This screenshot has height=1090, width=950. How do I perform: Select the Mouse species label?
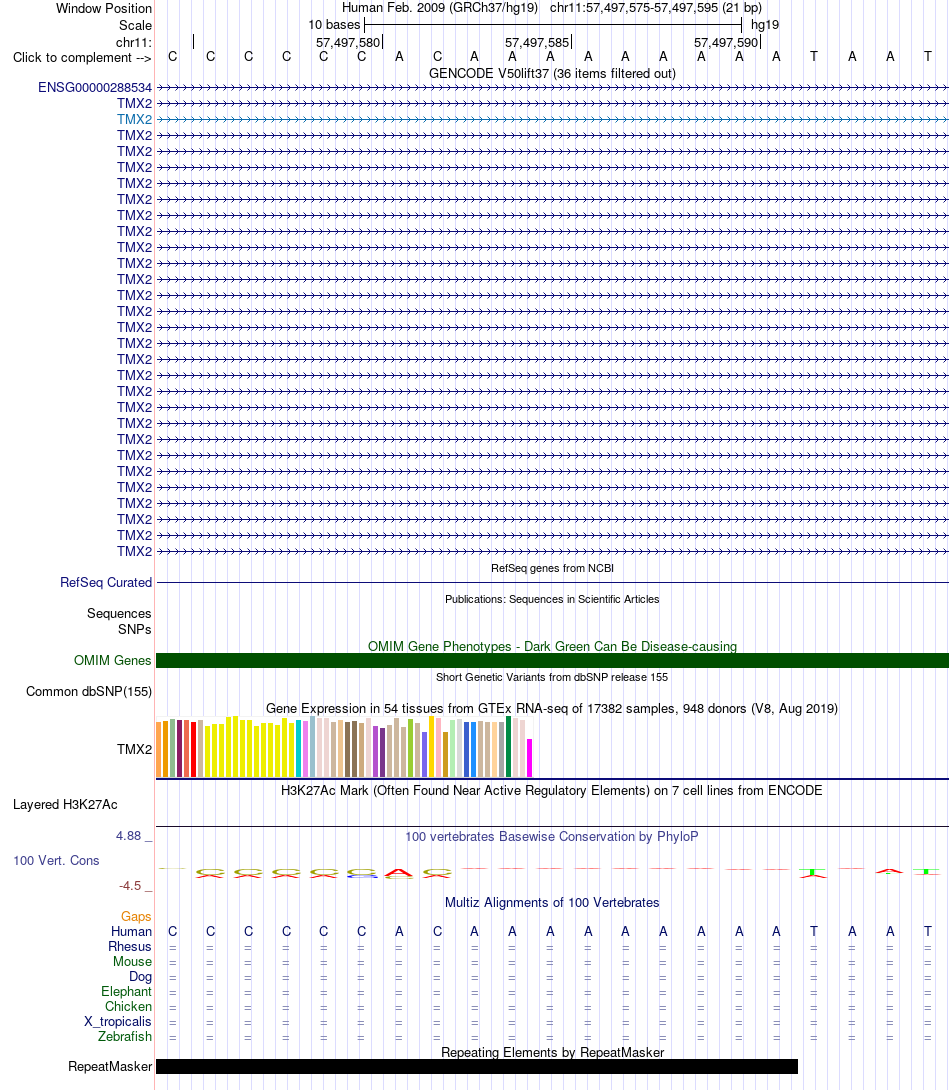[133, 961]
